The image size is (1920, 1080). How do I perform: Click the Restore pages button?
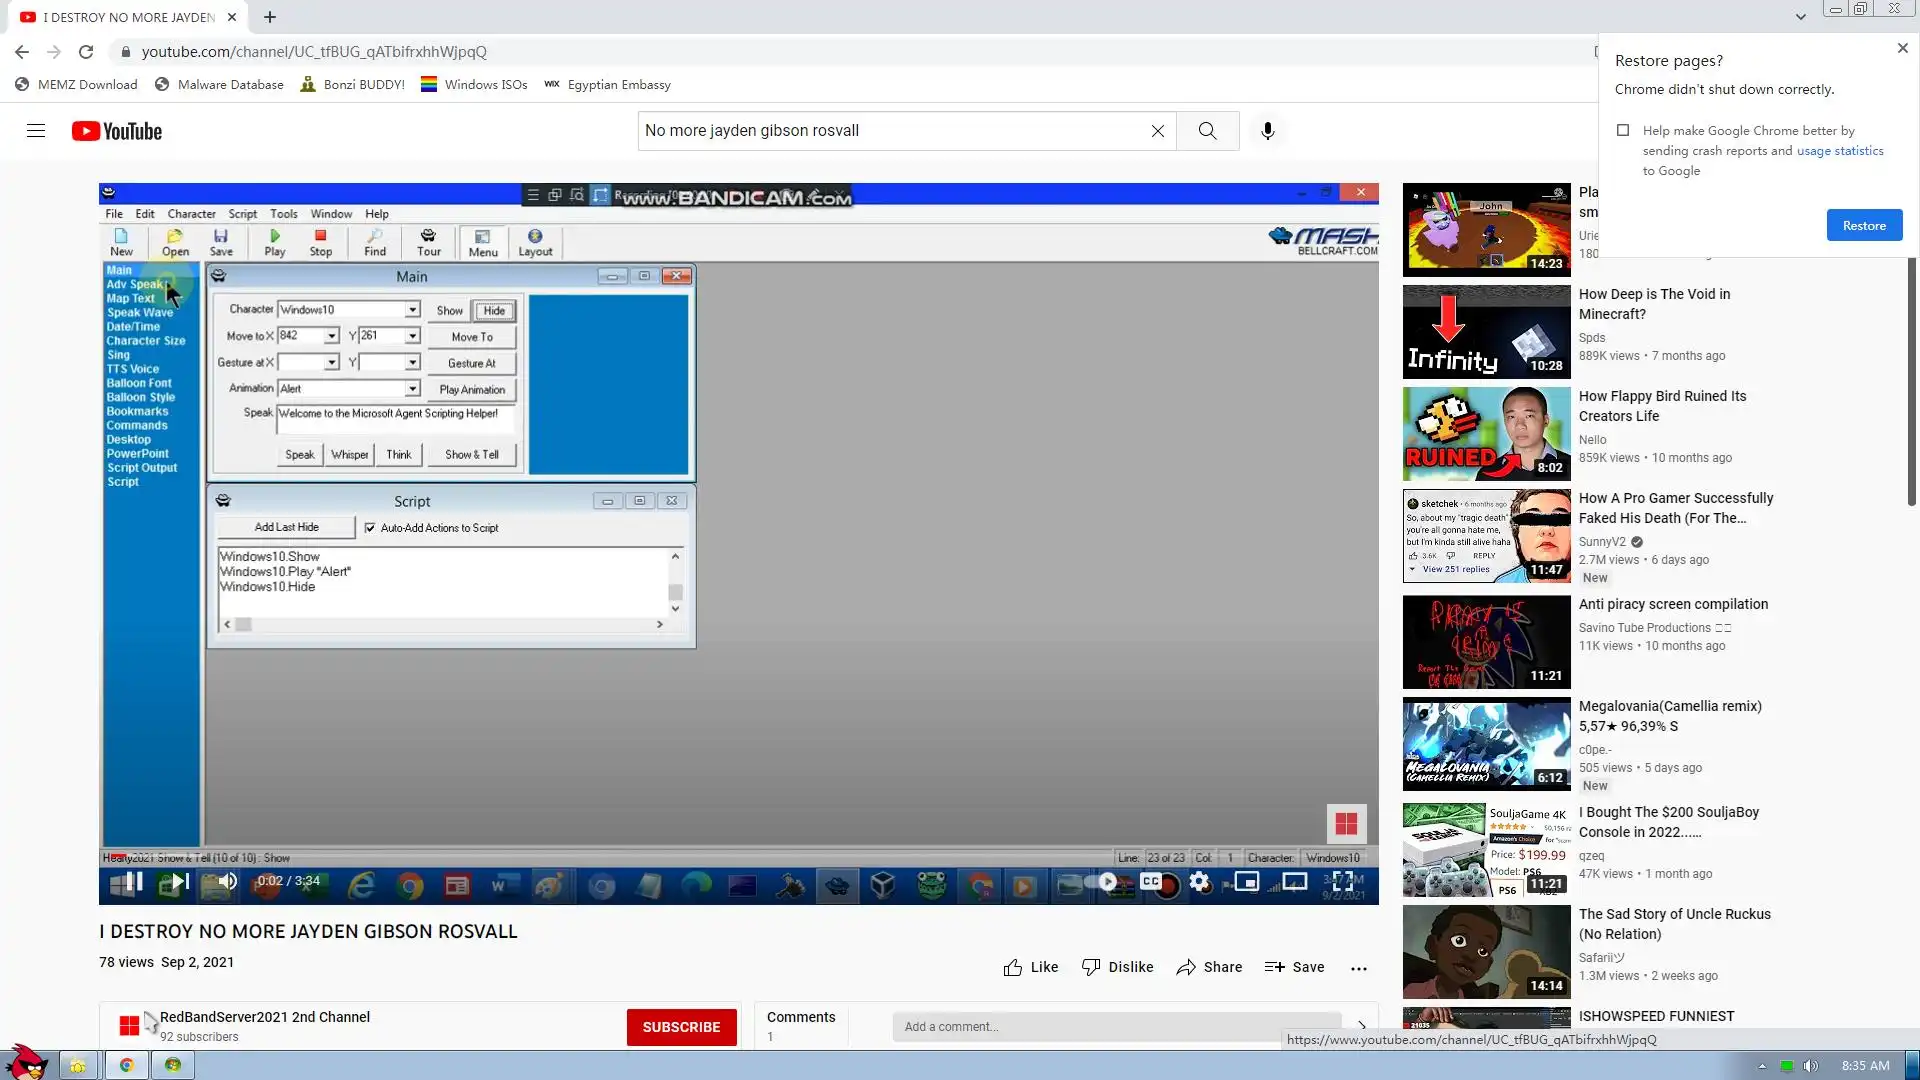(x=1864, y=225)
